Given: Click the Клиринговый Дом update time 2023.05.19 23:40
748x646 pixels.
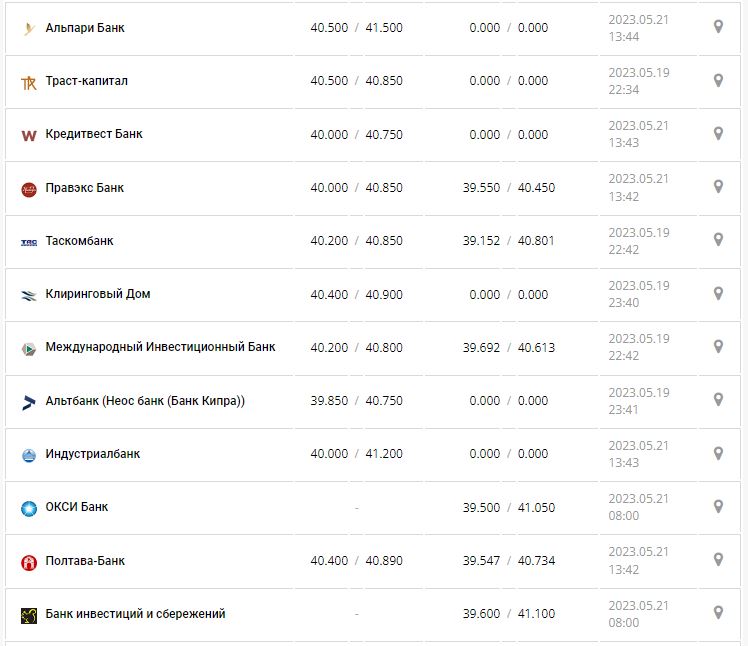Looking at the screenshot, I should pyautogui.click(x=637, y=294).
